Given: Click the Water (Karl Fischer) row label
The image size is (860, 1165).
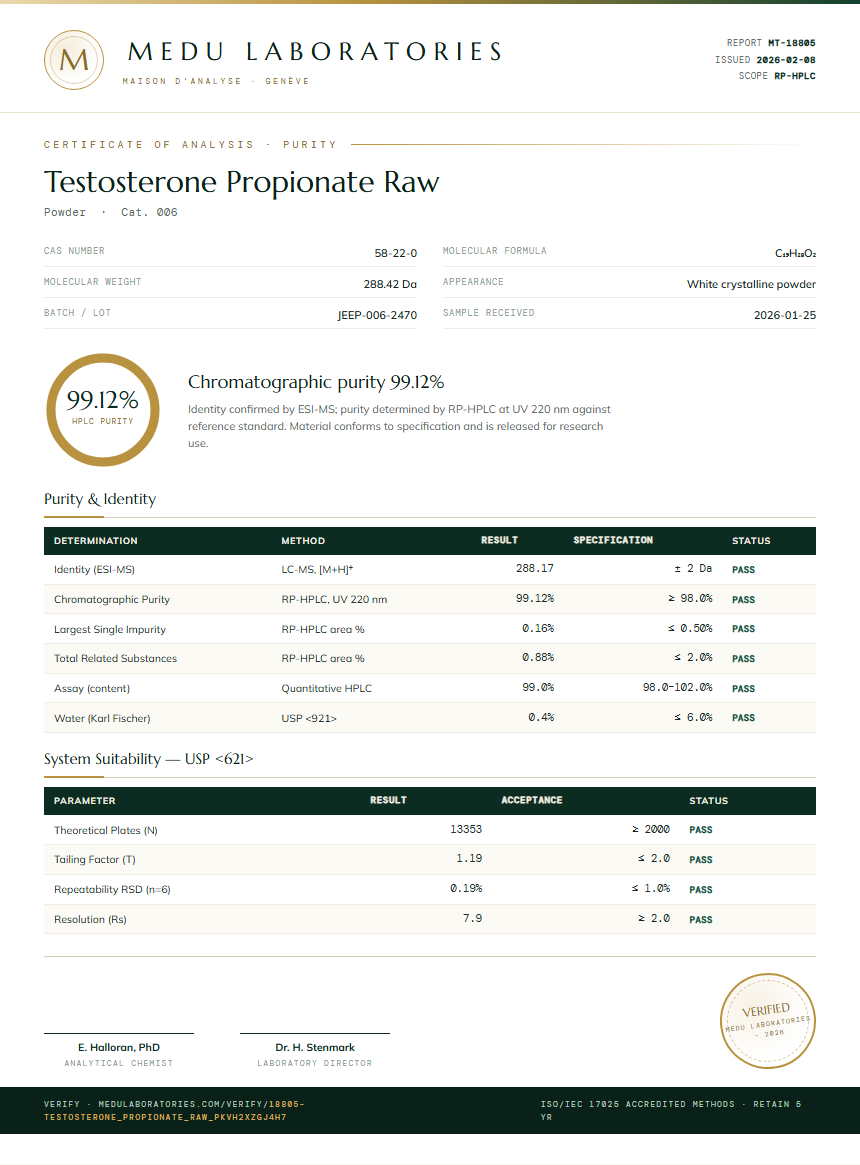Looking at the screenshot, I should point(102,718).
